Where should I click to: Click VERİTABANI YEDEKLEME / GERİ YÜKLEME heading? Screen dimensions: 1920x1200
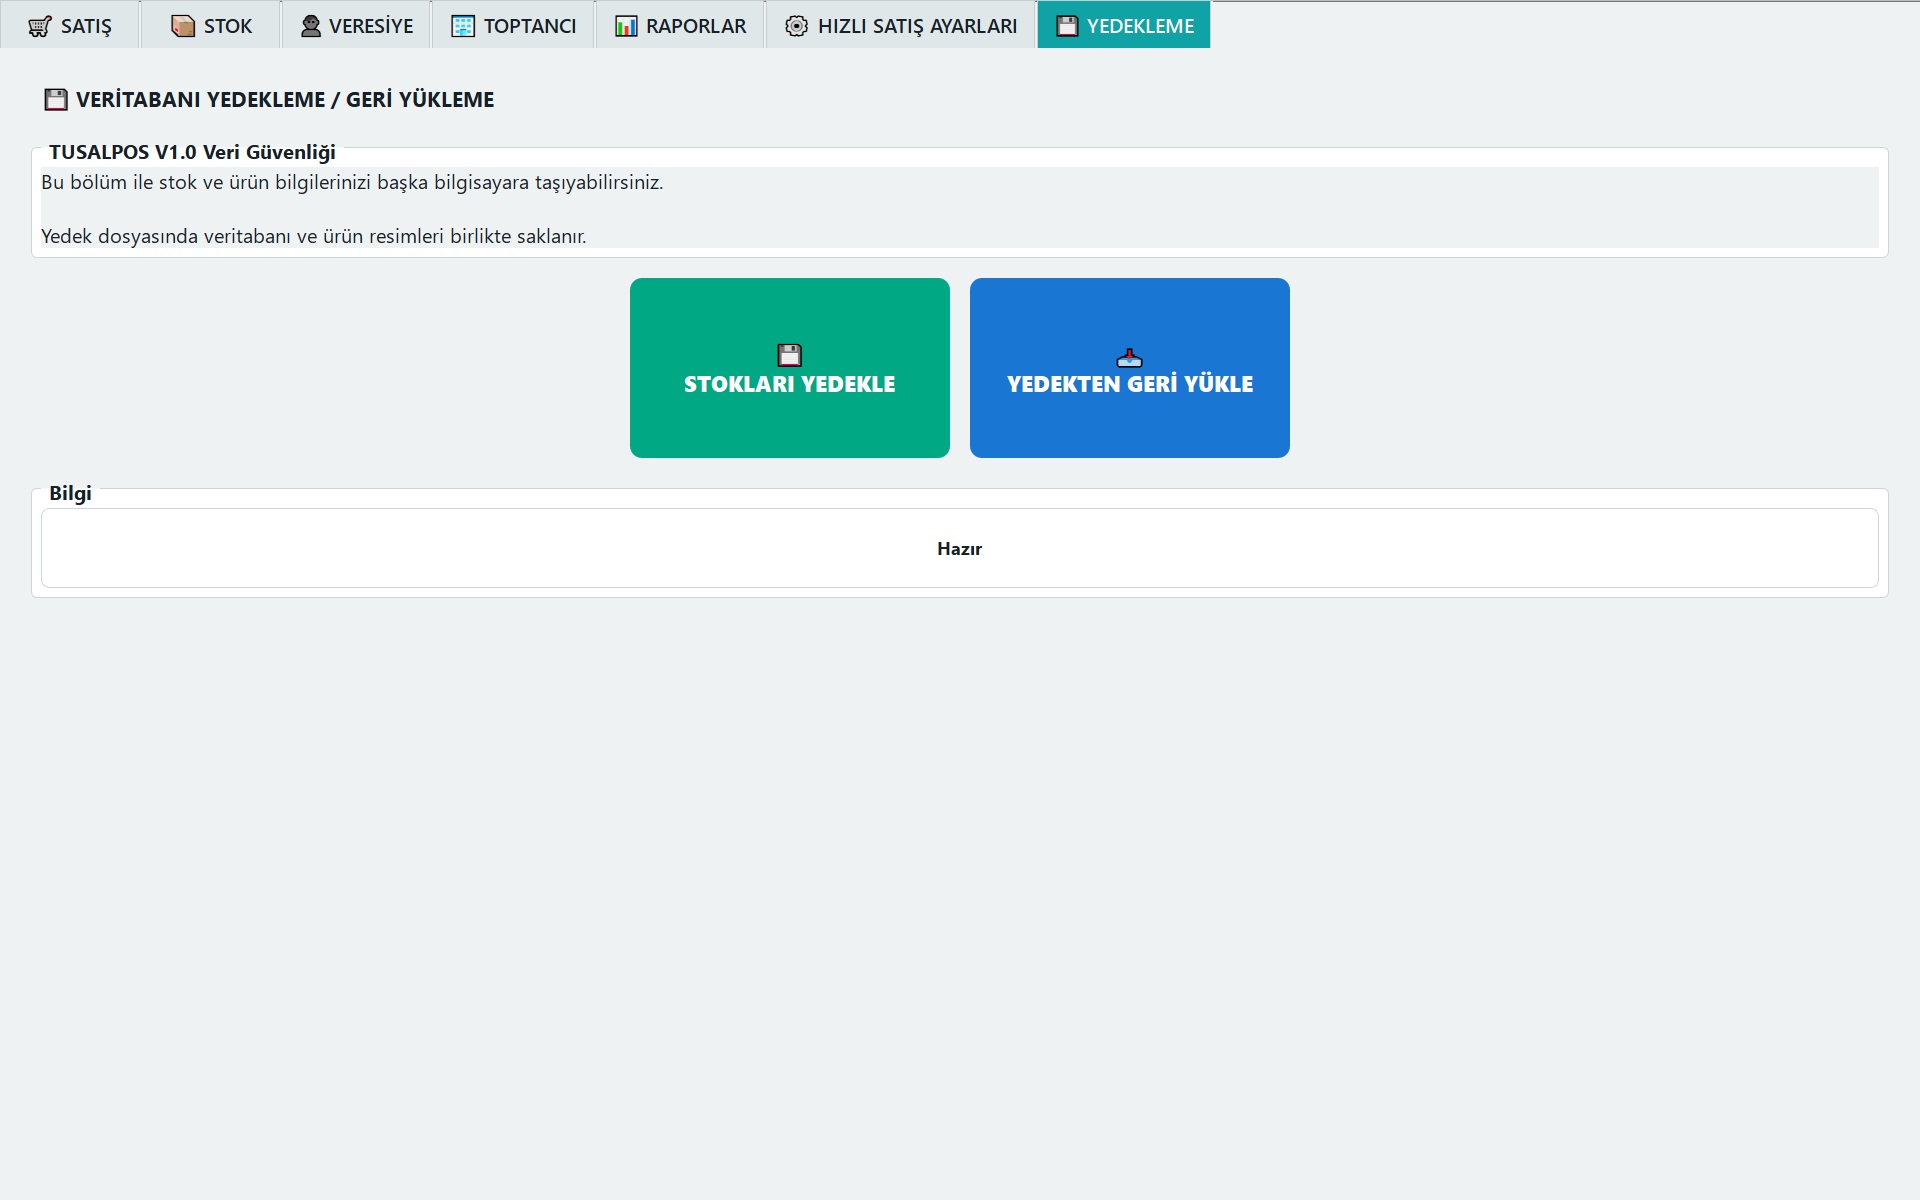tap(285, 99)
